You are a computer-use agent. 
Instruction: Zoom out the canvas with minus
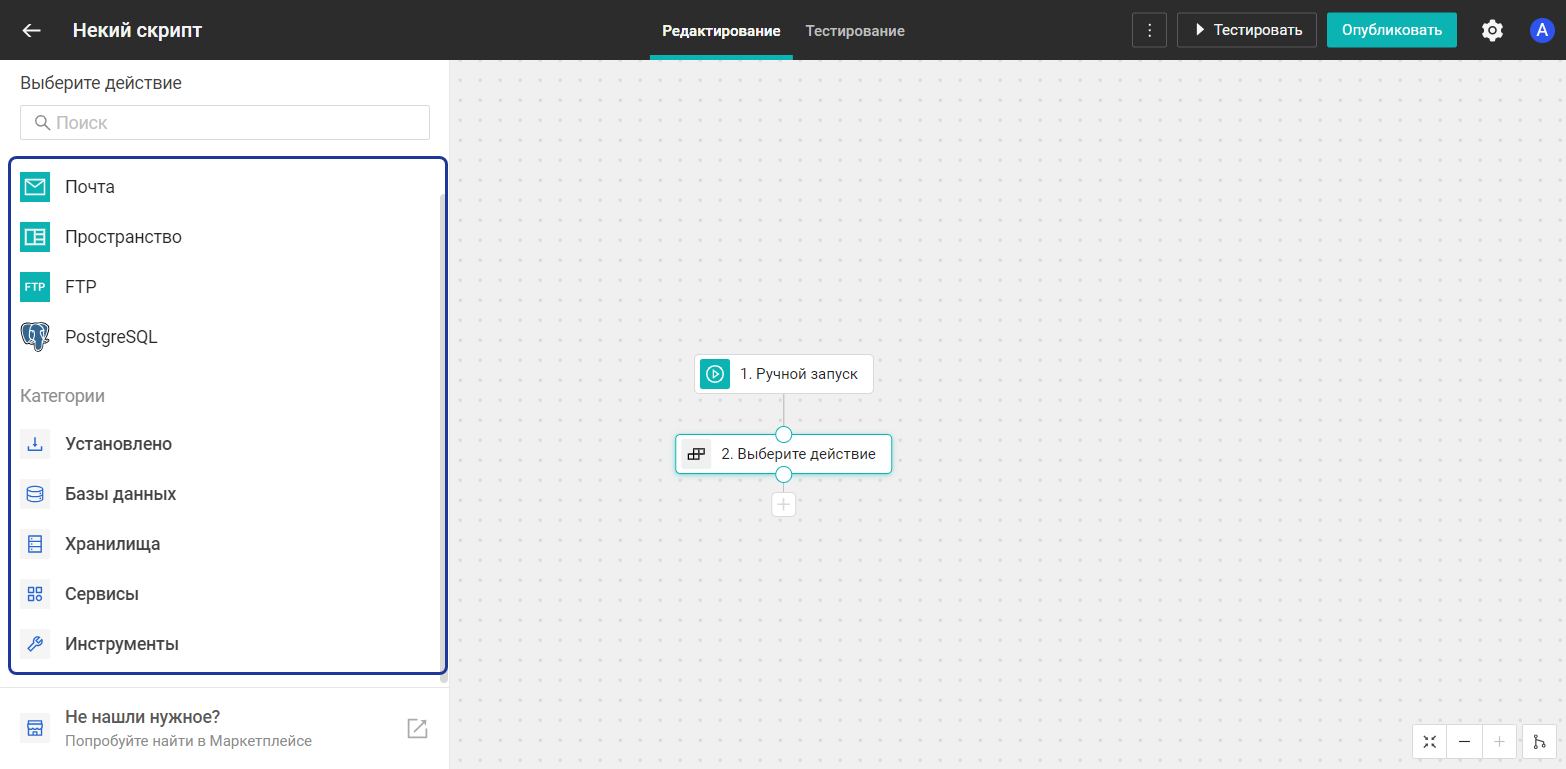(1464, 742)
